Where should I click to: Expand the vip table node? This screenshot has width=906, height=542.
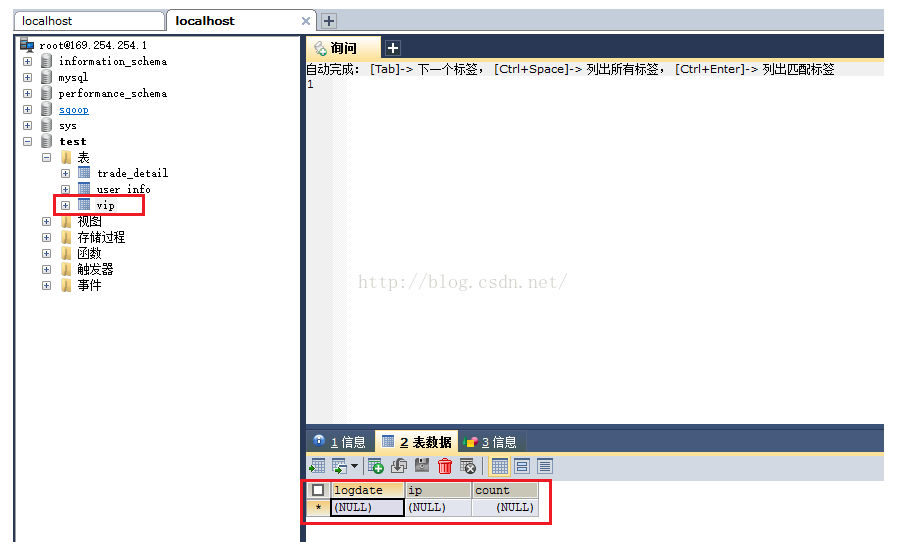pyautogui.click(x=66, y=205)
